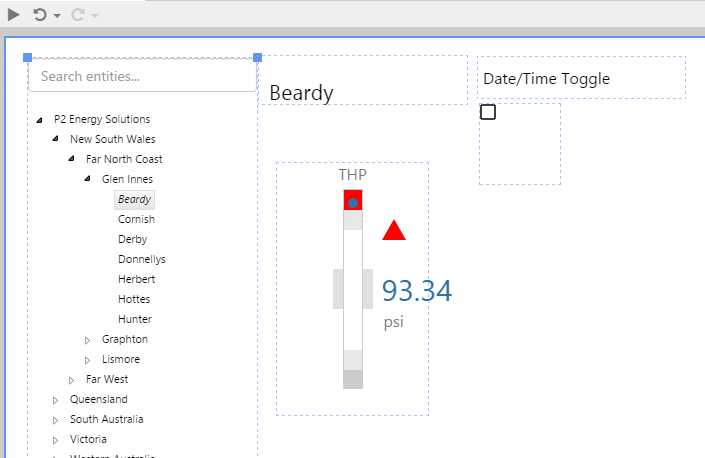Toggle the Date/Time checkbox
This screenshot has width=705, height=458.
point(488,112)
